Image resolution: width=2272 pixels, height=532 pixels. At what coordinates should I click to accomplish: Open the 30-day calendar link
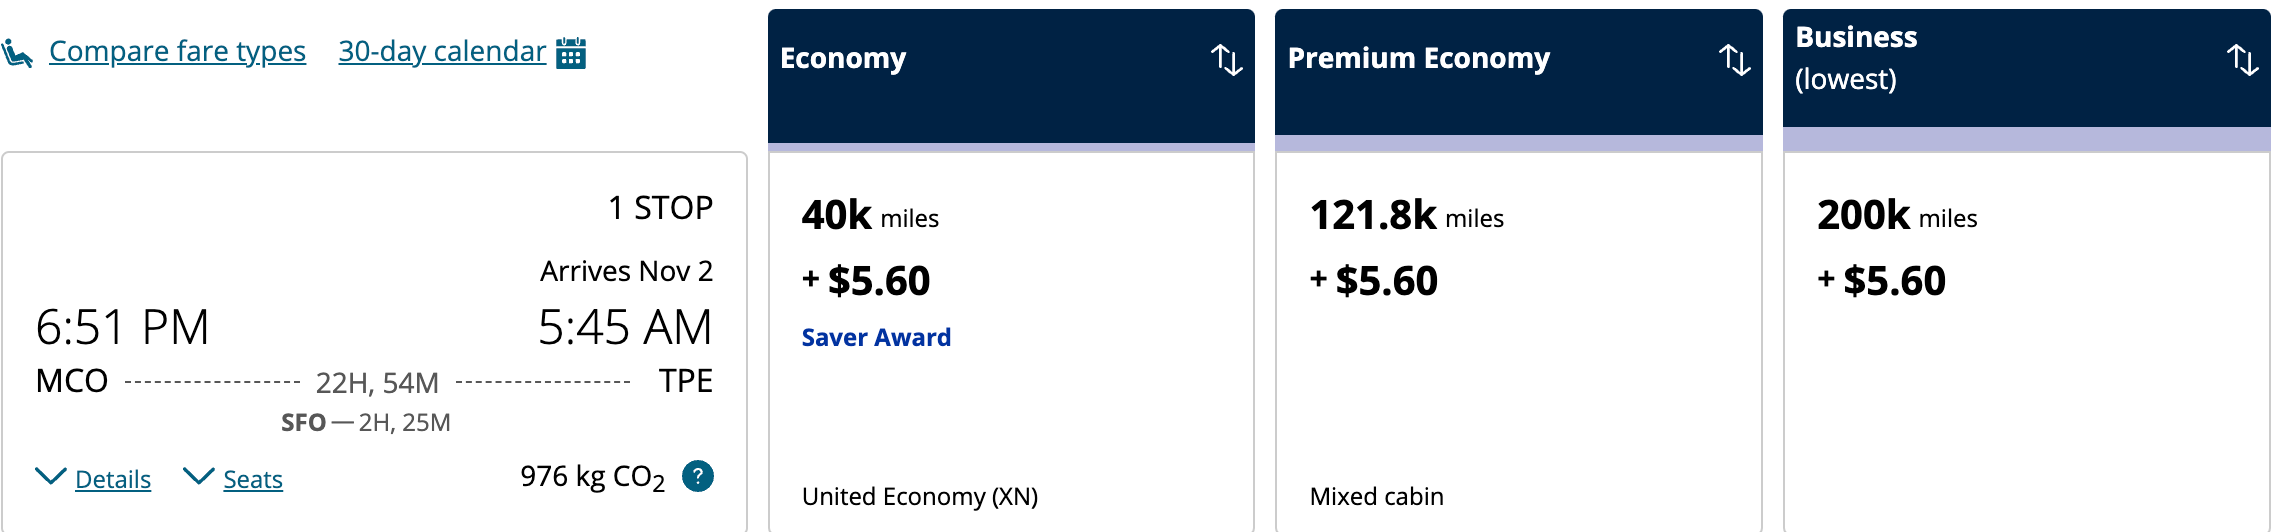[x=442, y=51]
